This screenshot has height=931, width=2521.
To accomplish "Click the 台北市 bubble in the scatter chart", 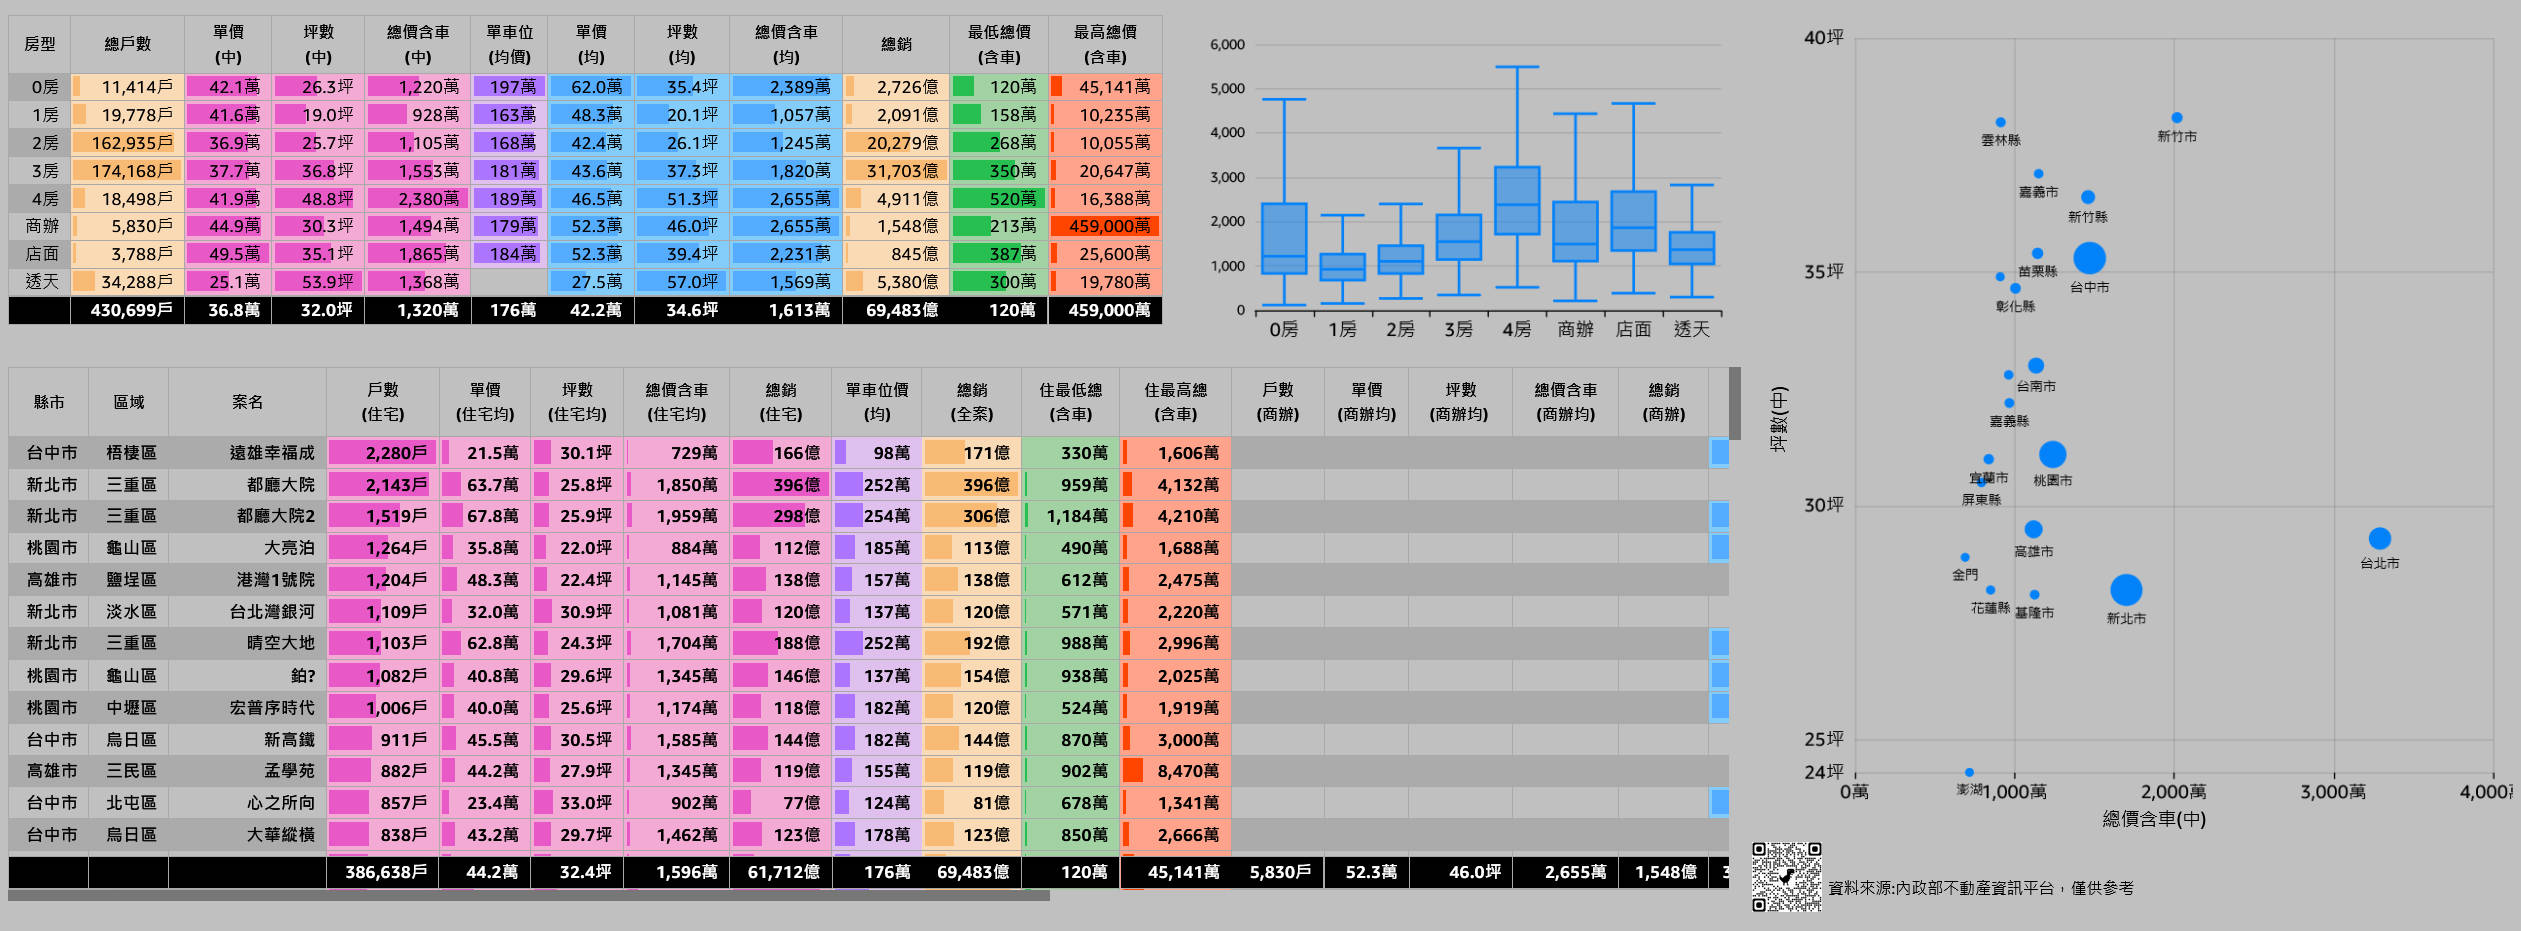I will pos(2379,539).
